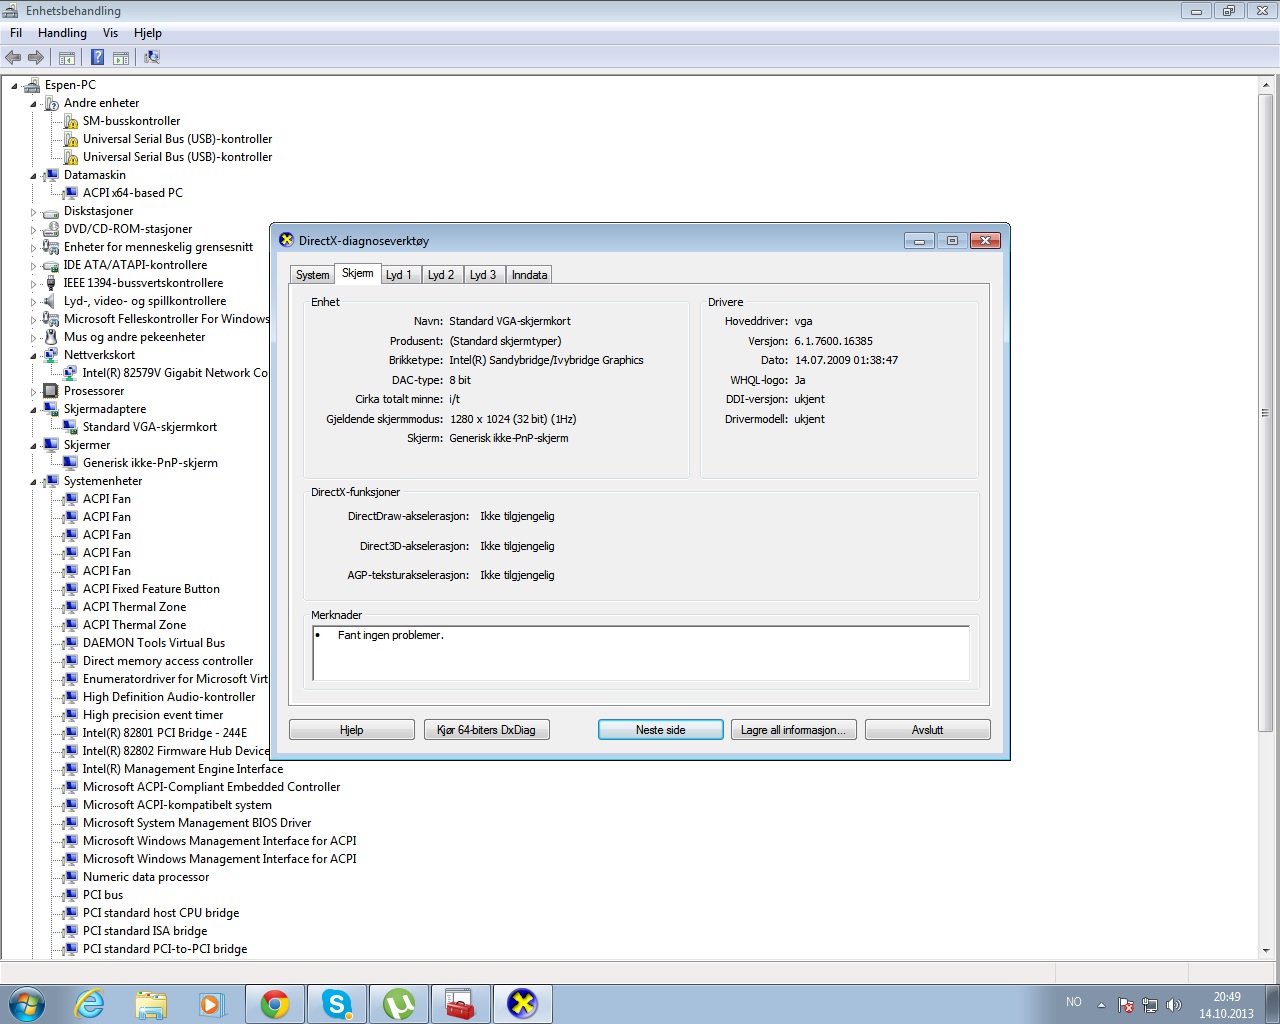
Task: Click the Hjelp button in DirectX dialog
Action: click(352, 730)
